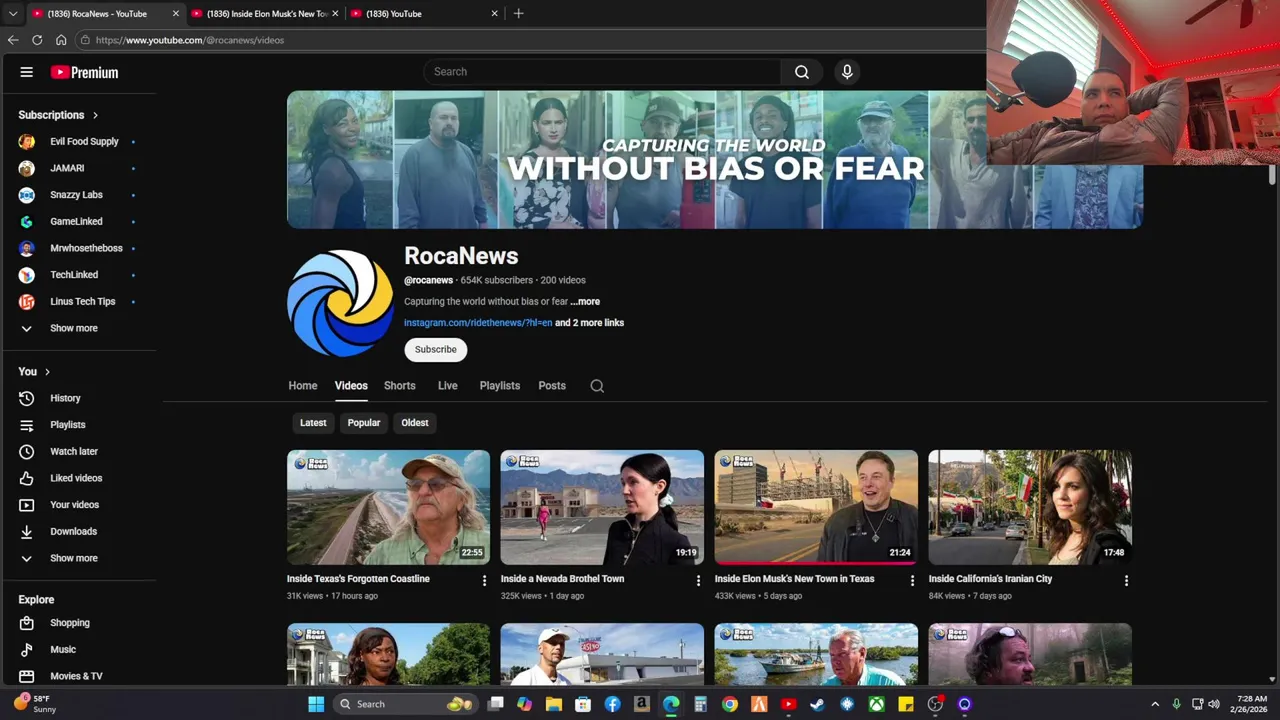Open the 'and 2 more links' link
Screen dimensions: 1280x720
(x=589, y=323)
